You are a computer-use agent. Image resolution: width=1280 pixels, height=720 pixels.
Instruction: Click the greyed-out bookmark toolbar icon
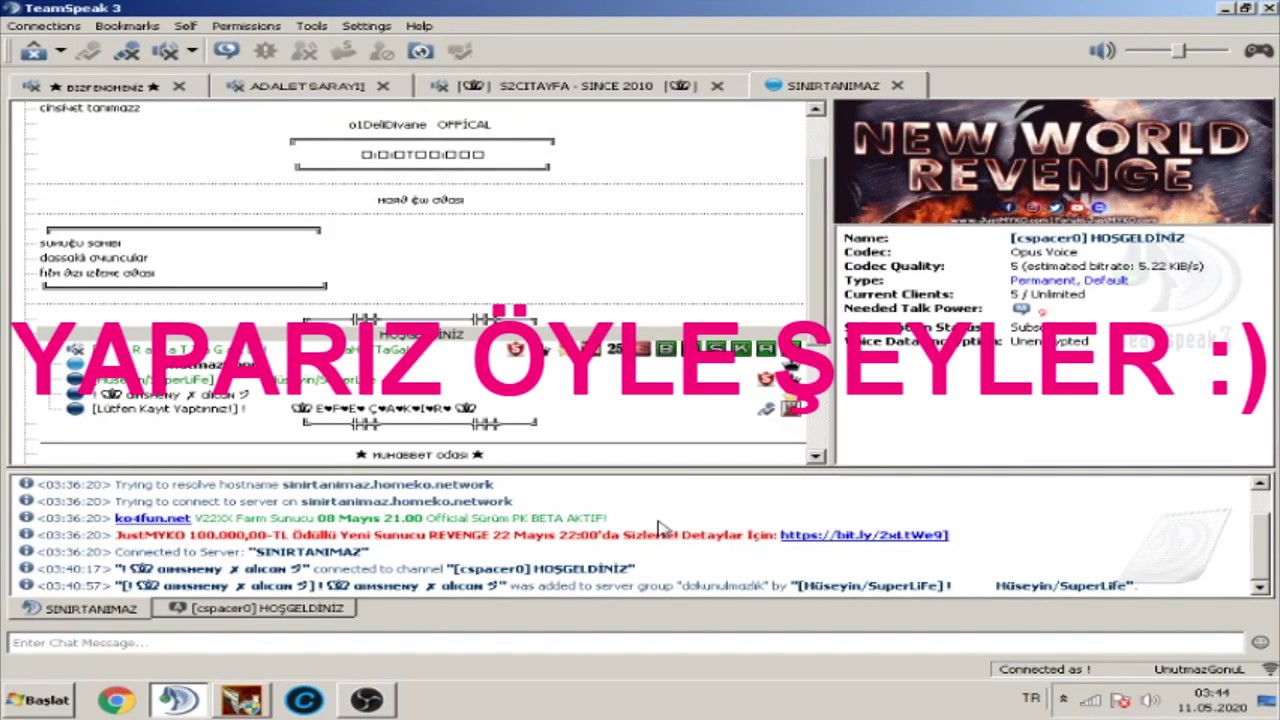tap(89, 51)
